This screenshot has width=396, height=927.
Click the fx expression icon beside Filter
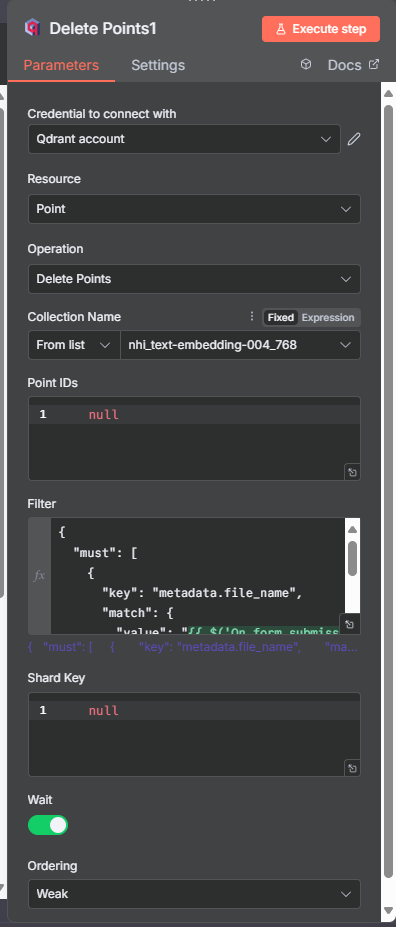click(x=39, y=575)
